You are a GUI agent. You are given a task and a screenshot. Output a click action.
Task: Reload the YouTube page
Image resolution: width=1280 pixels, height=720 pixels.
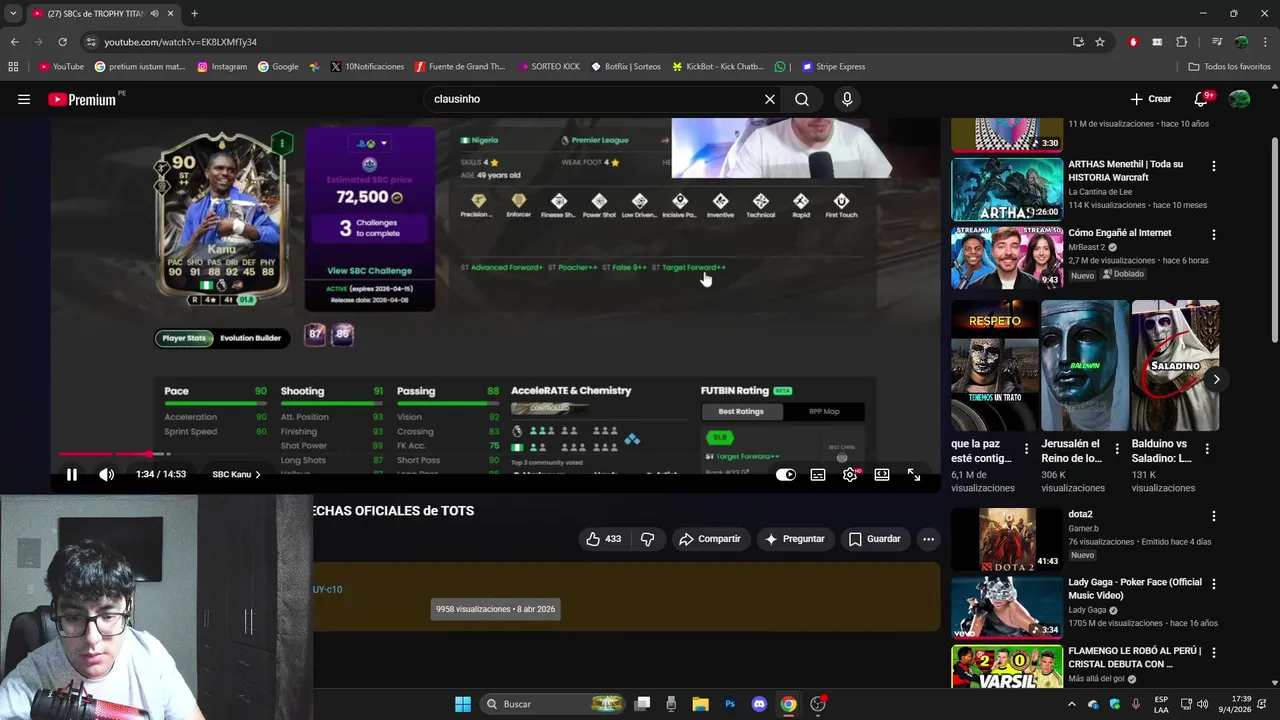[62, 42]
